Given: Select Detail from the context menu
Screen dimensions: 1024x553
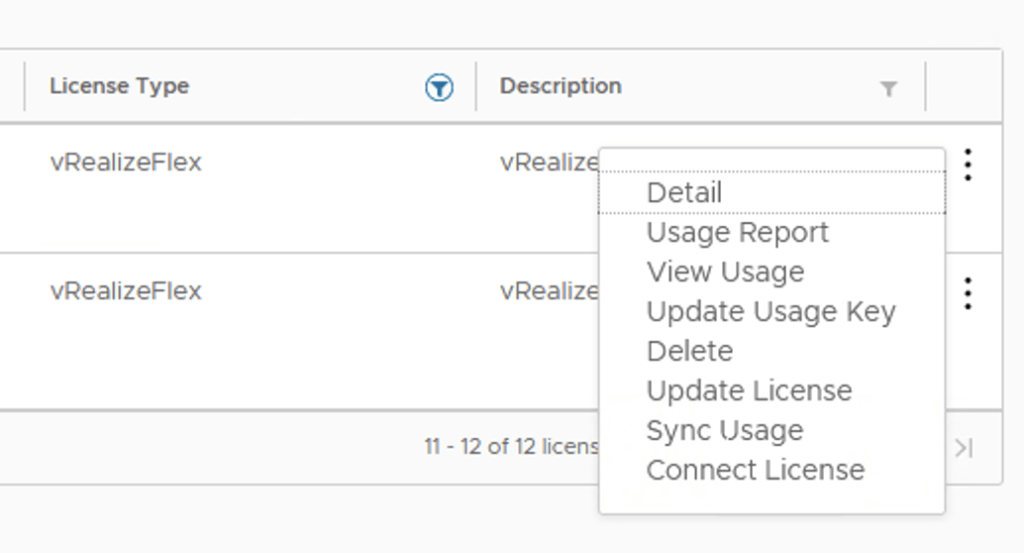Looking at the screenshot, I should click(684, 192).
